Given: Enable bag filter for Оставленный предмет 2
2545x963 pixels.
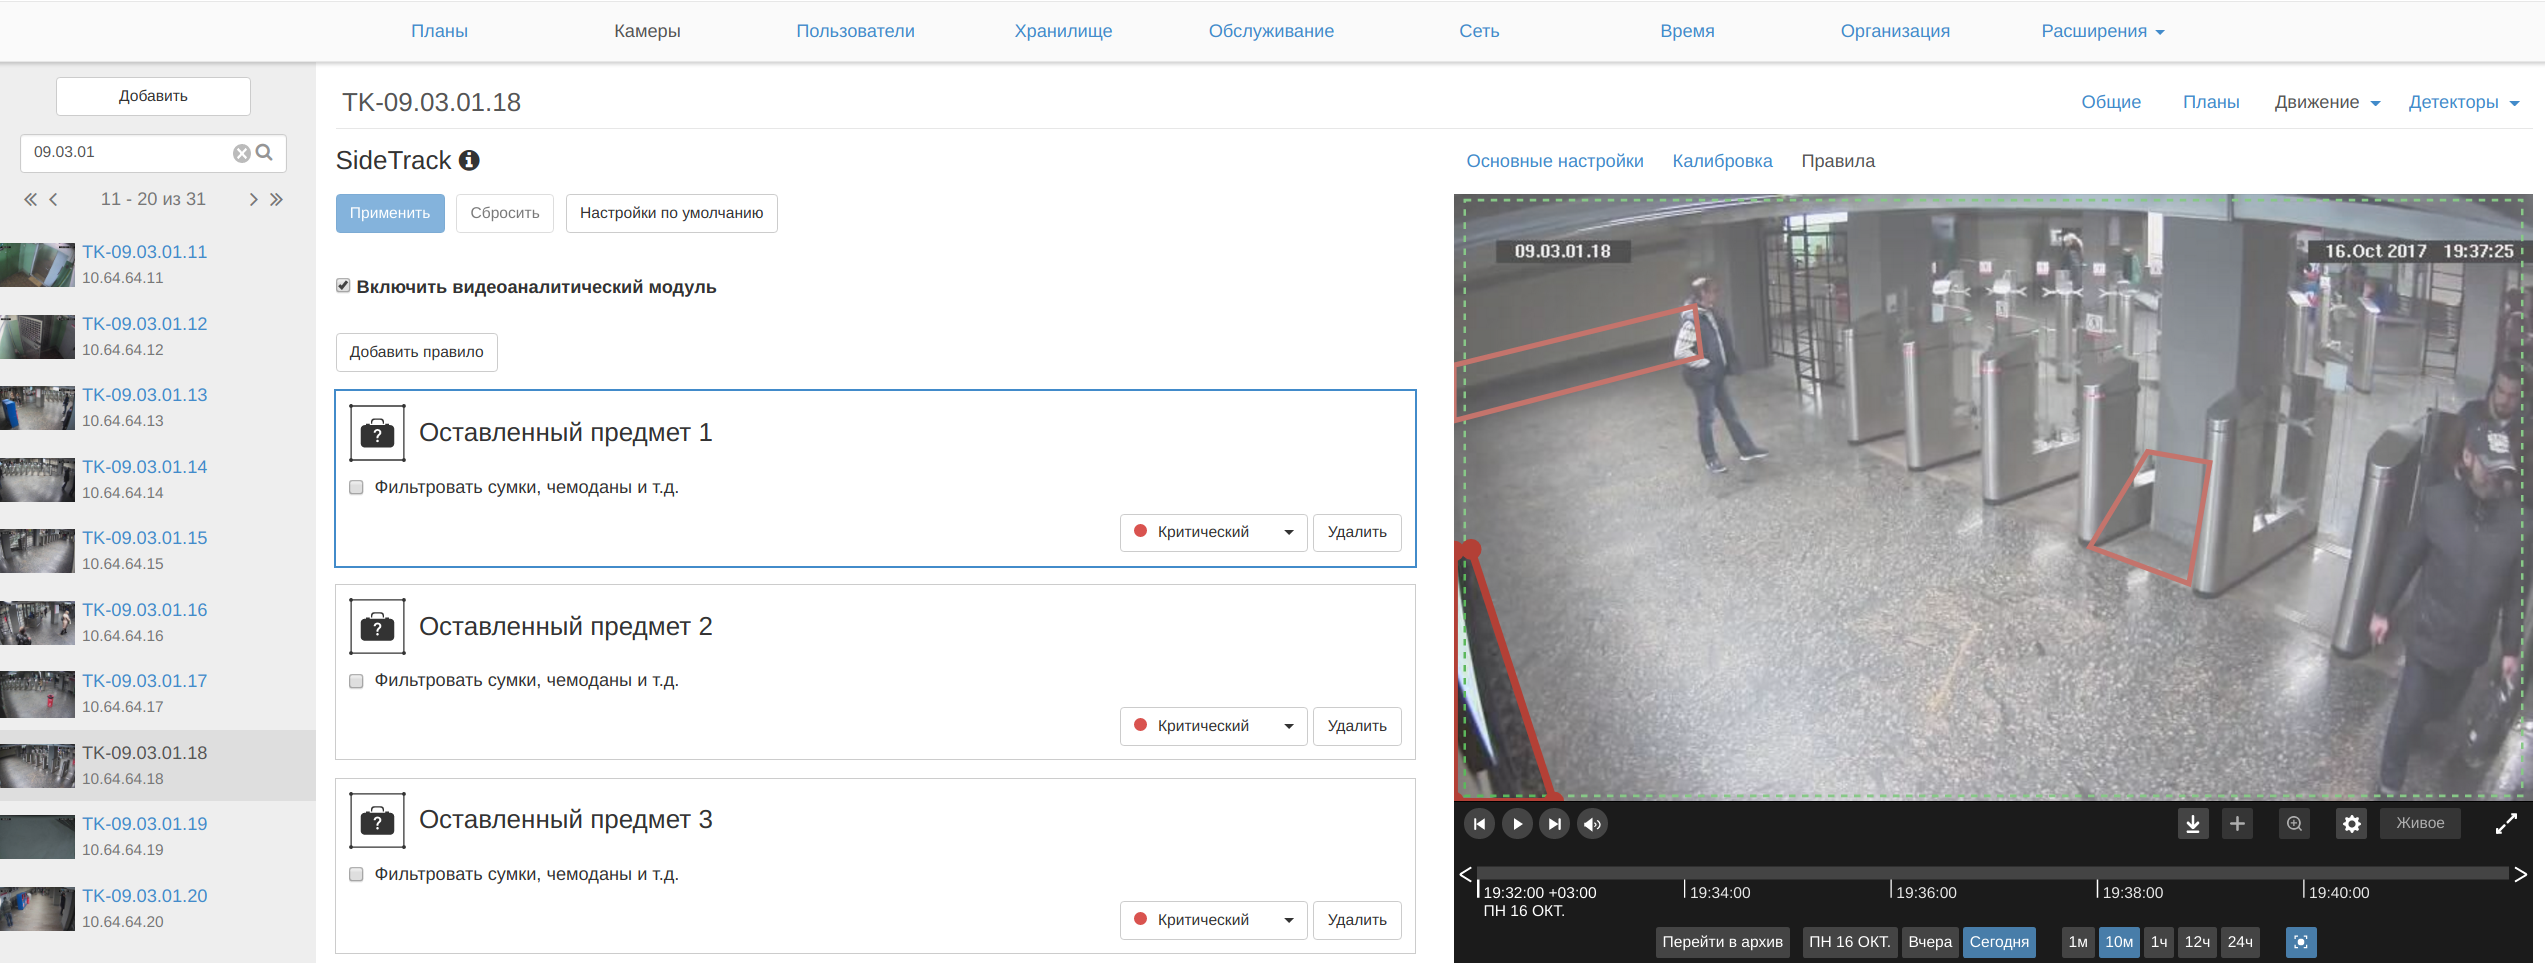Looking at the screenshot, I should click(356, 681).
